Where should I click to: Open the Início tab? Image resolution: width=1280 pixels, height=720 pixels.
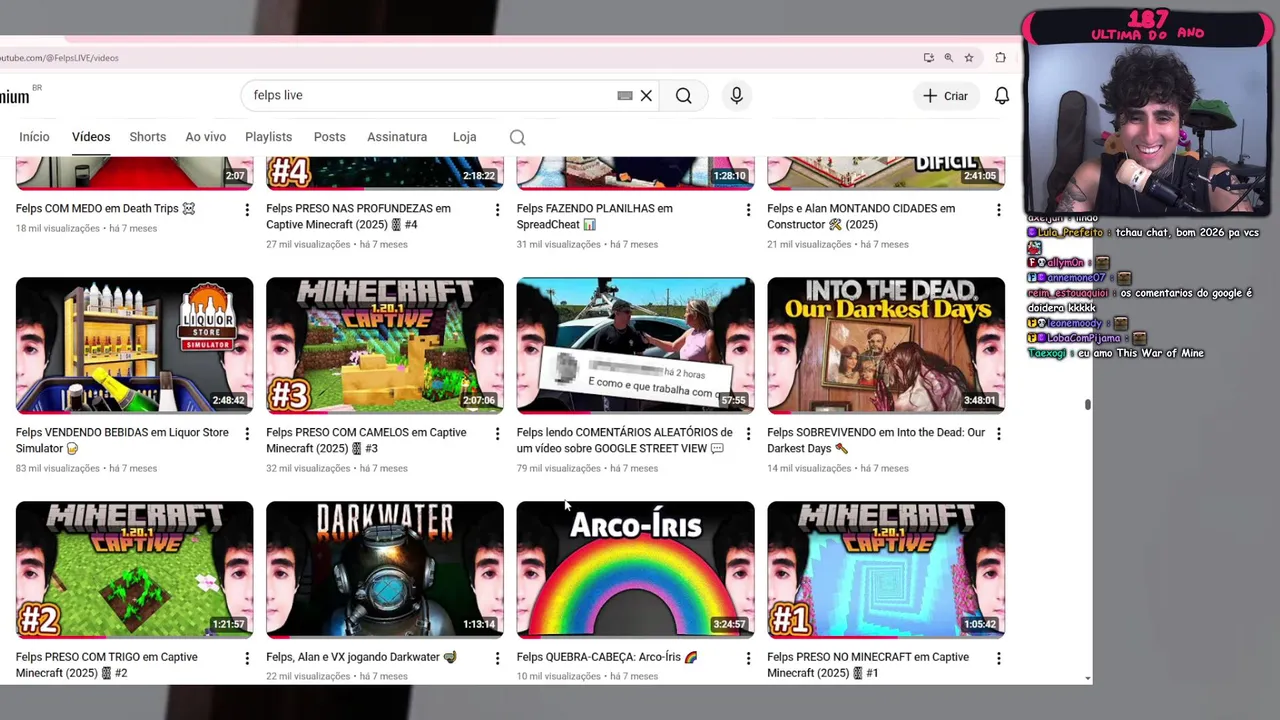pos(34,137)
